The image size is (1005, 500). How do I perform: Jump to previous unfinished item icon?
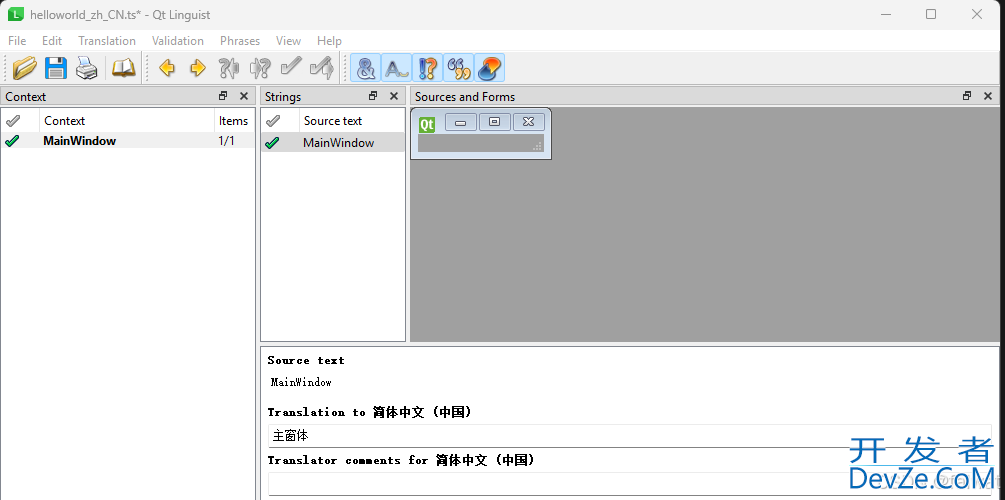tap(228, 67)
